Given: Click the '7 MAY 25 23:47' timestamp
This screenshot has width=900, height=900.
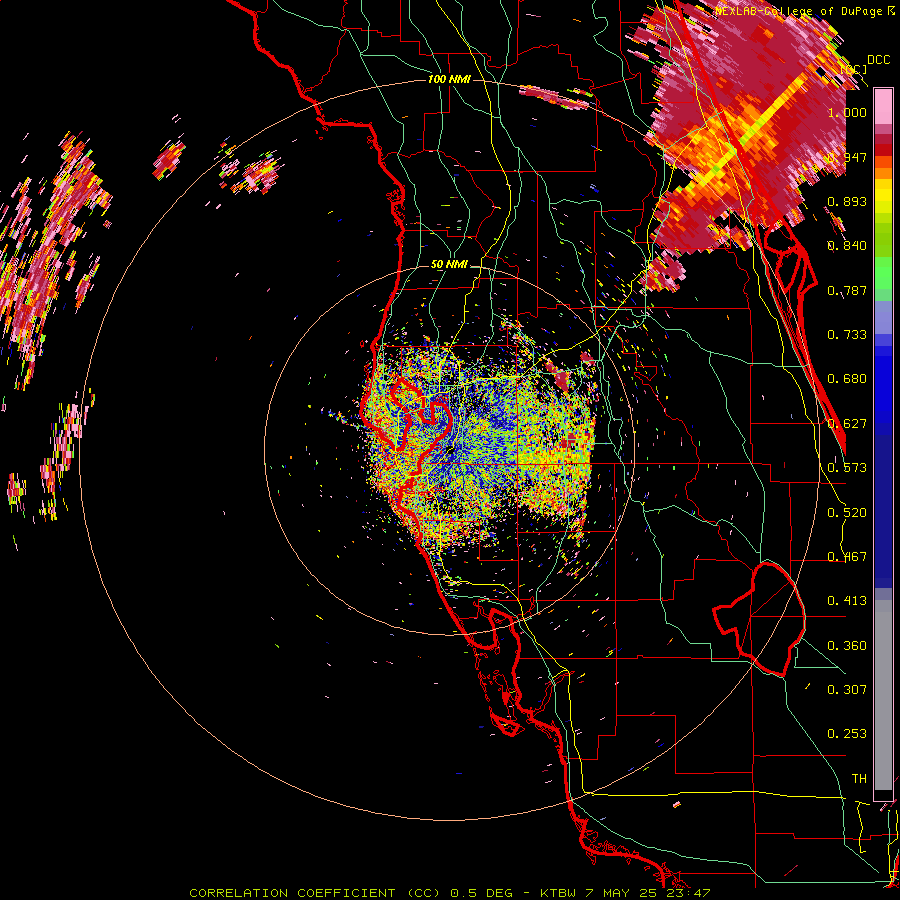Looking at the screenshot, I should coord(648,893).
